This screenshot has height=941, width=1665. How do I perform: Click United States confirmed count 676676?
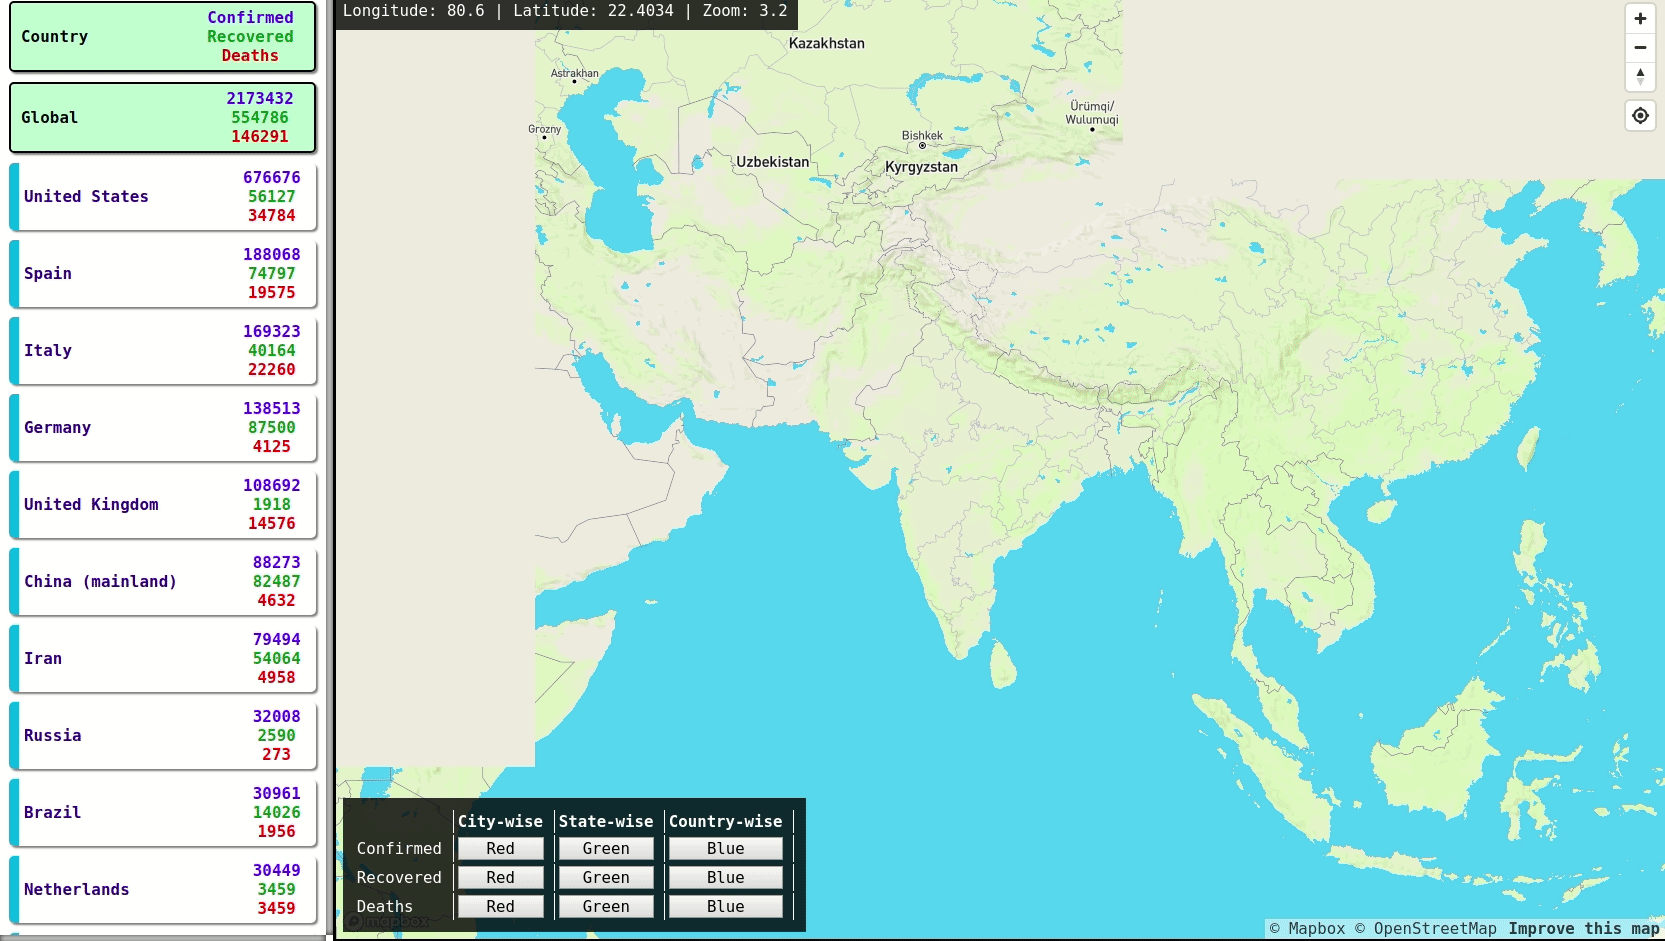[272, 178]
